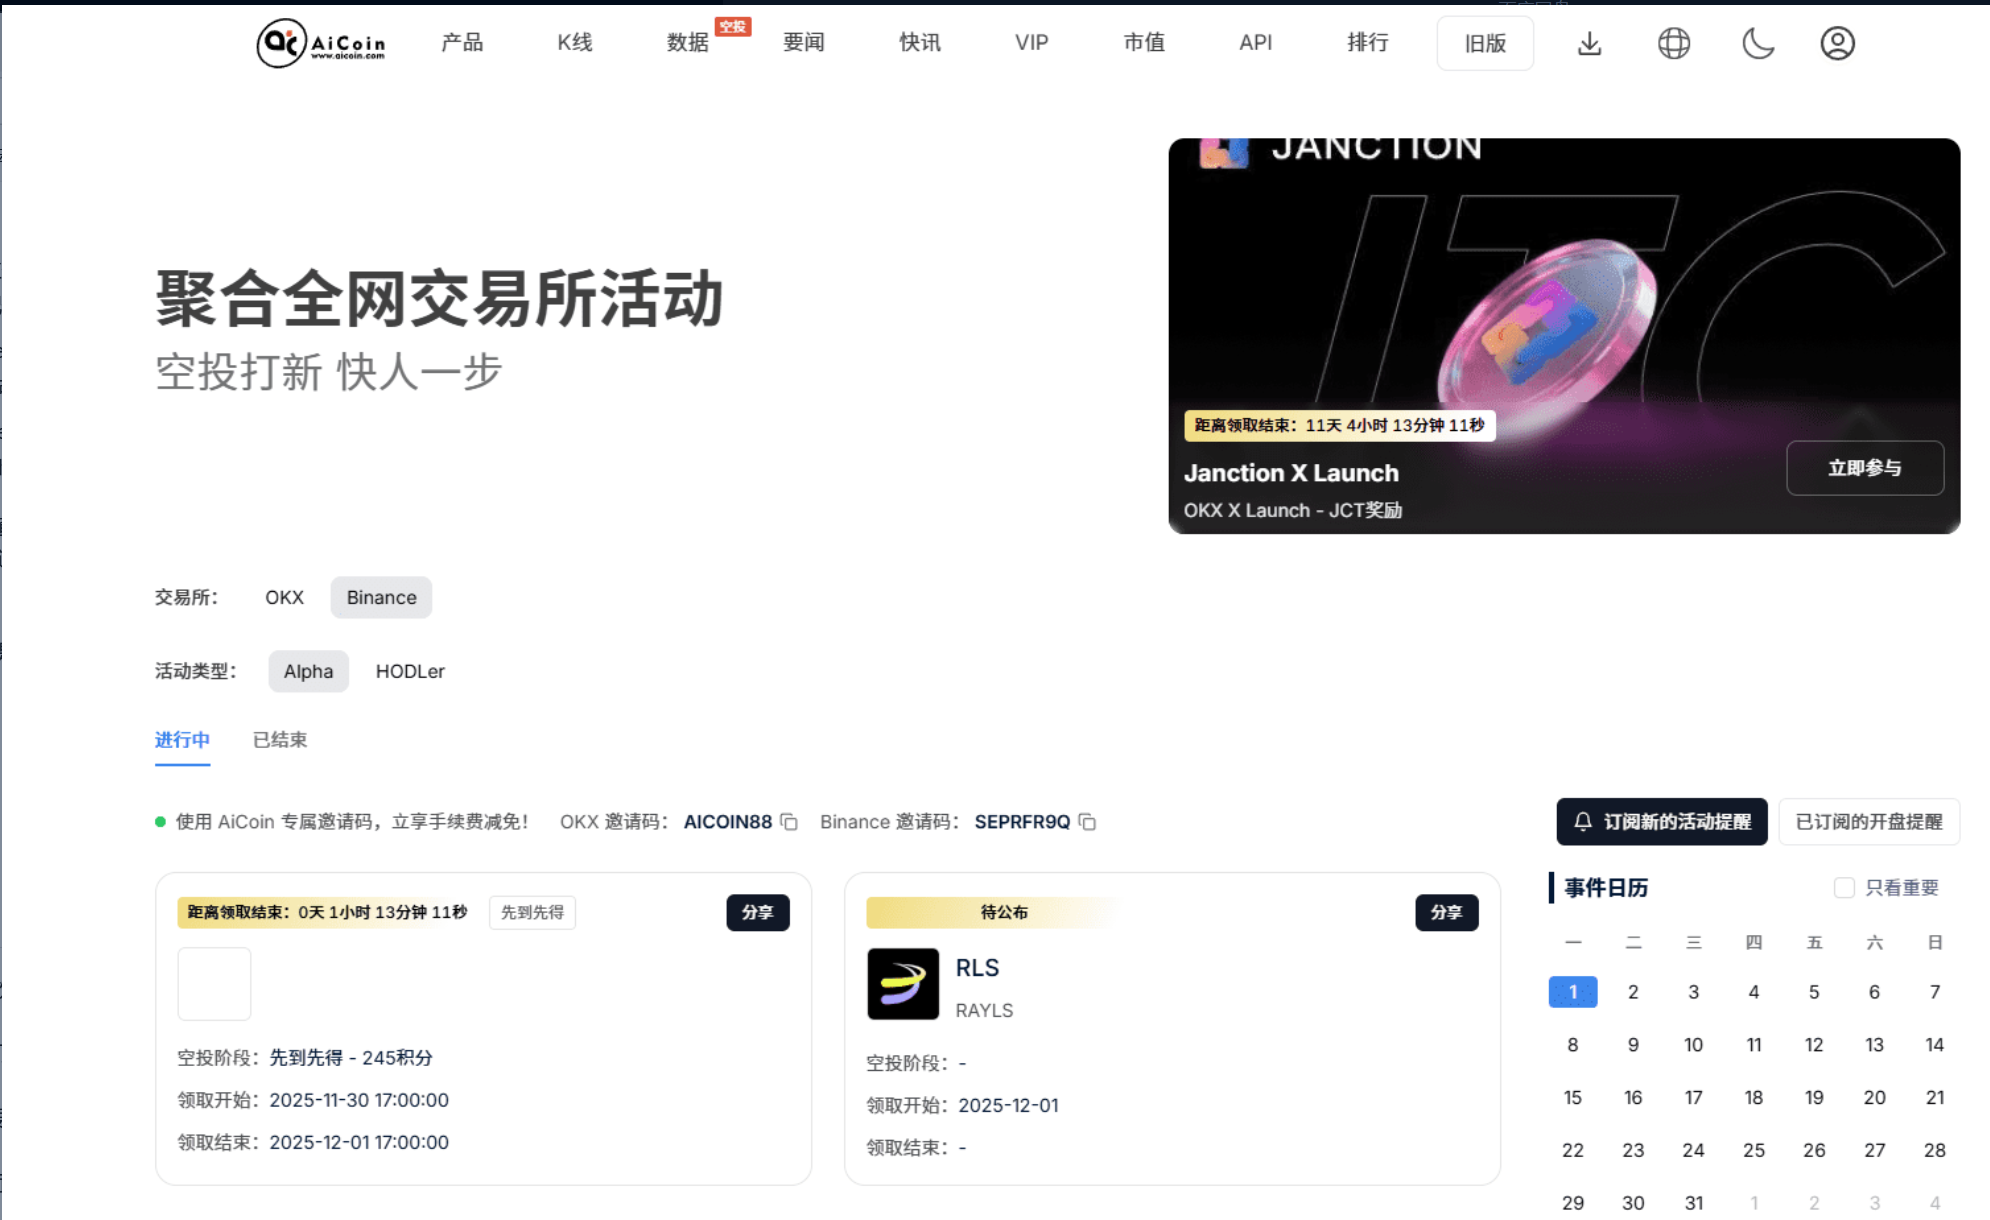This screenshot has width=1990, height=1220.
Task: Switch to the 已结束 tab
Action: click(x=280, y=740)
